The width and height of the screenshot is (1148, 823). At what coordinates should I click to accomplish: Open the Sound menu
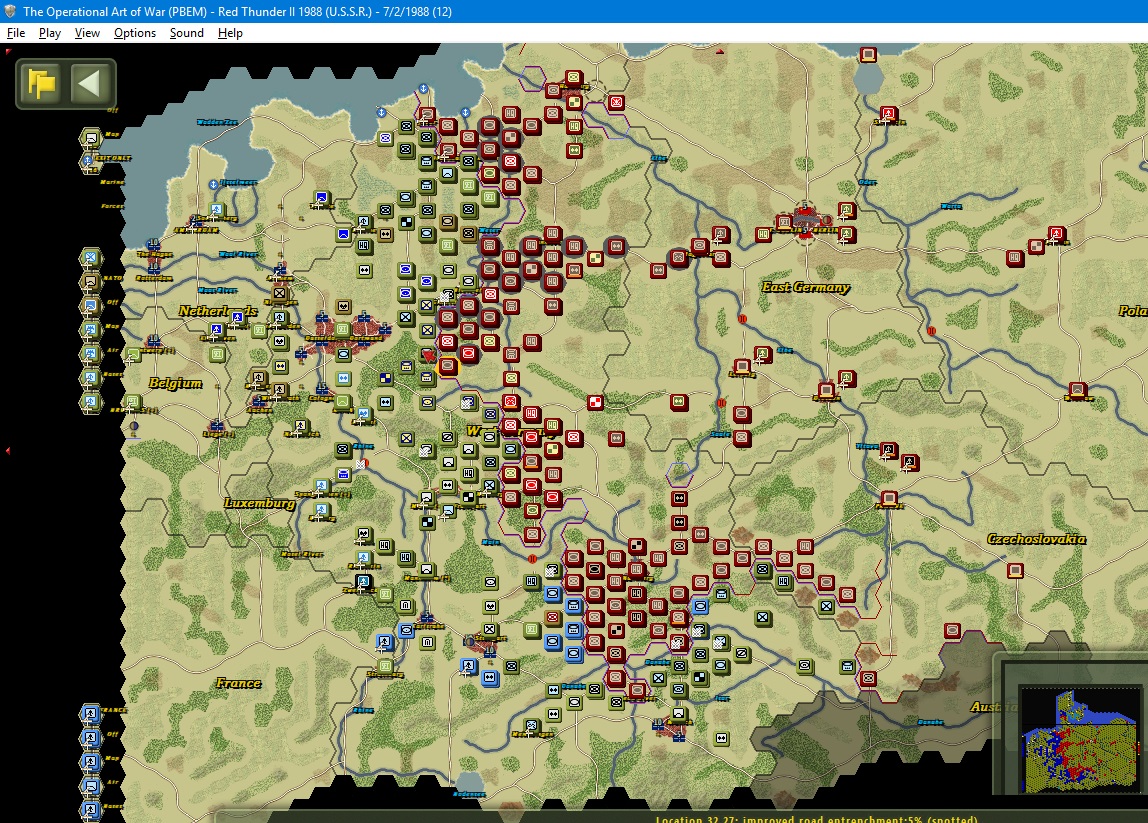pyautogui.click(x=187, y=33)
